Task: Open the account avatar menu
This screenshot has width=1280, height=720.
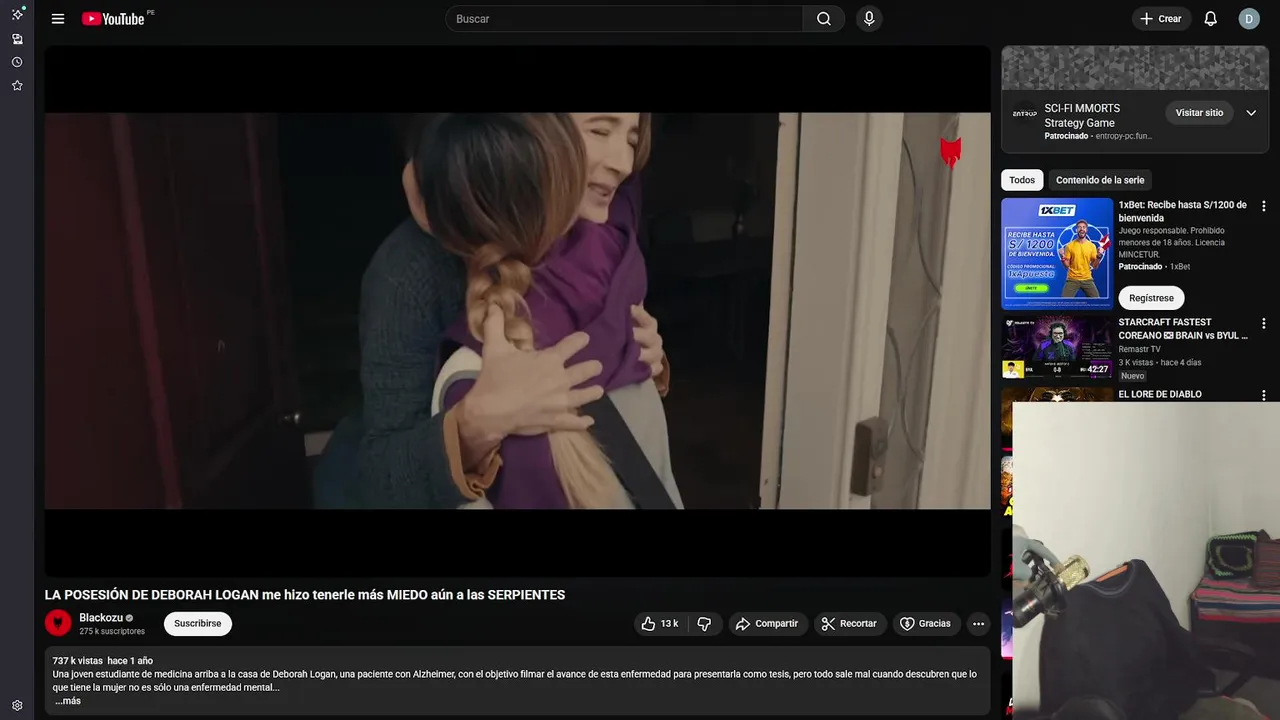Action: [x=1249, y=19]
